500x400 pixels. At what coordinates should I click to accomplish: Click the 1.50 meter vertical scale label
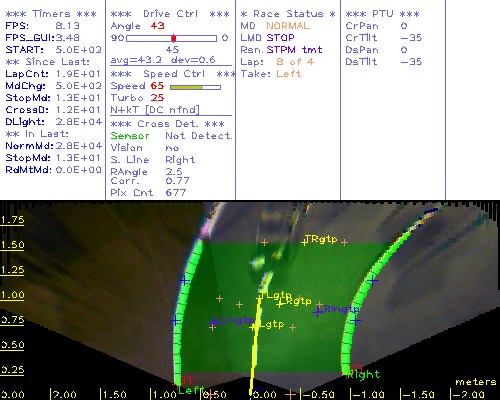pos(12,245)
